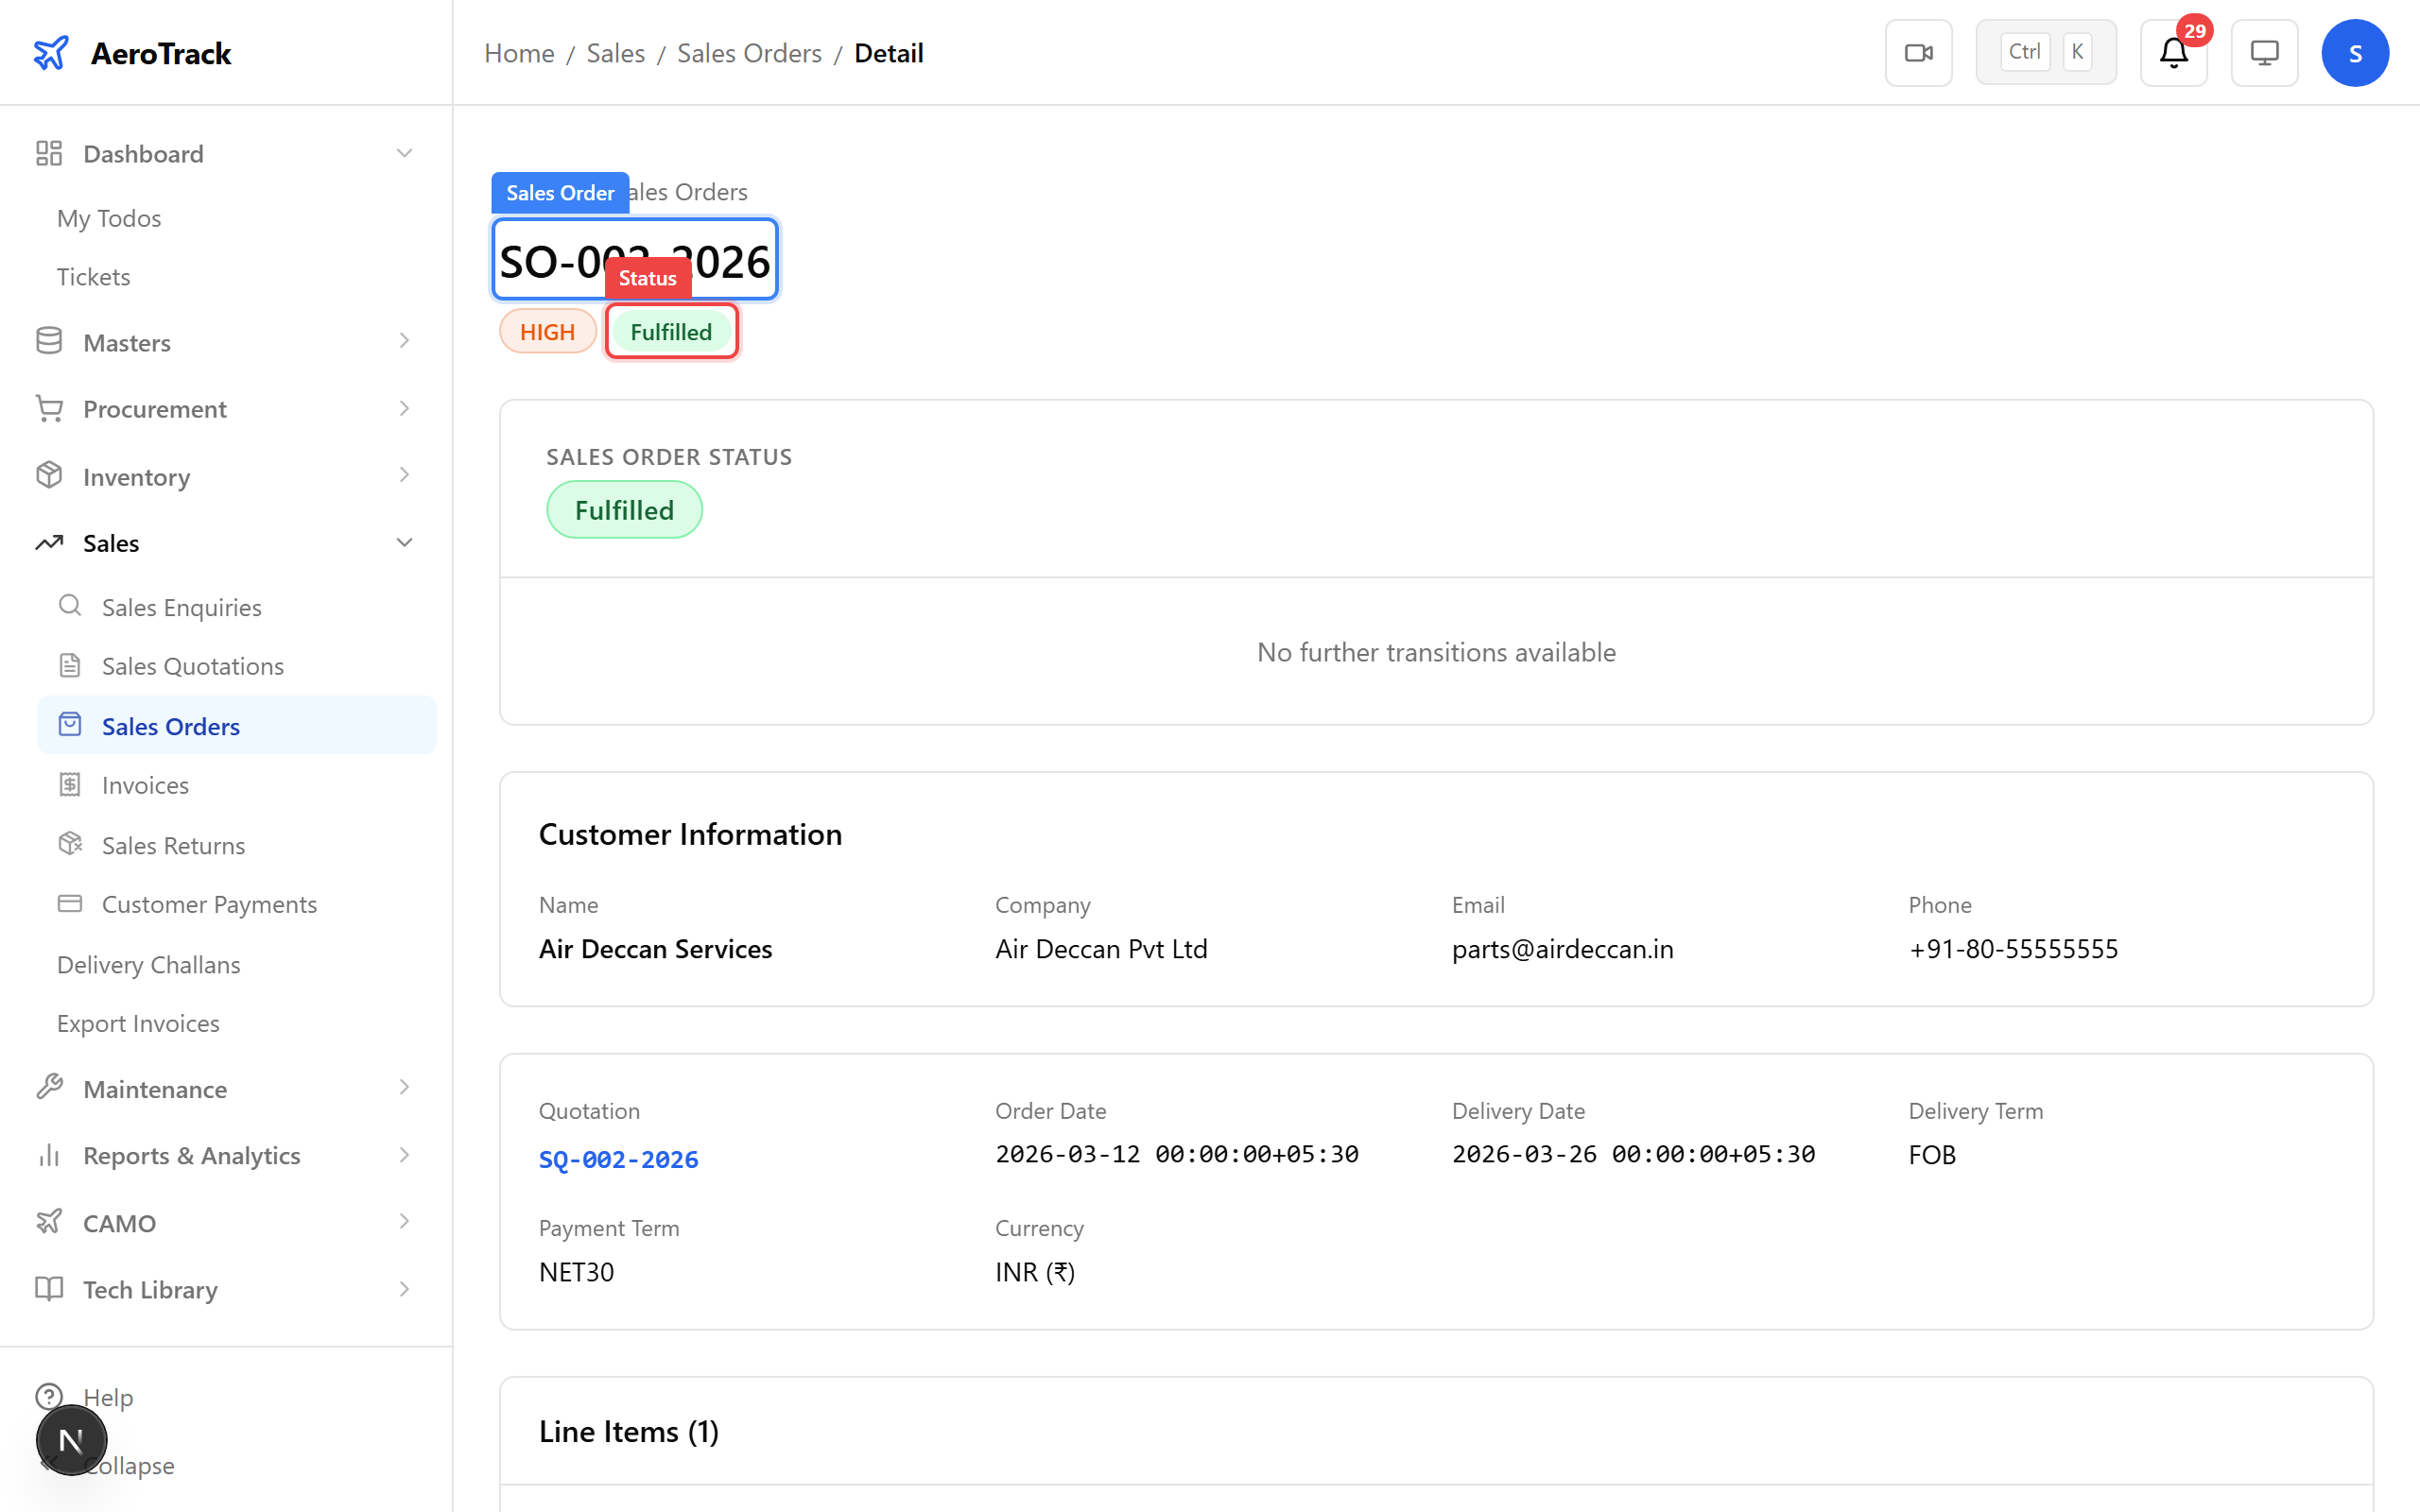Select the Invoices icon in sidebar
The height and width of the screenshot is (1512, 2420).
69,784
